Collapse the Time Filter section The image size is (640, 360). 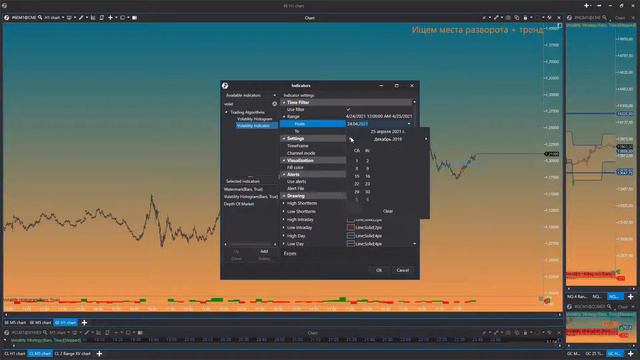click(284, 102)
